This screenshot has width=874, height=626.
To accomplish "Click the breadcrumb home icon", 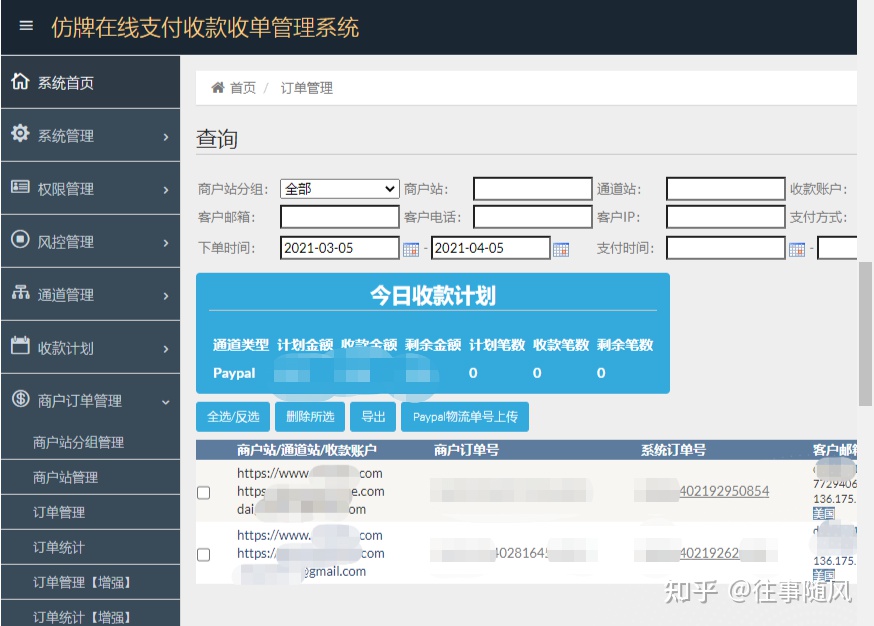I will click(217, 88).
